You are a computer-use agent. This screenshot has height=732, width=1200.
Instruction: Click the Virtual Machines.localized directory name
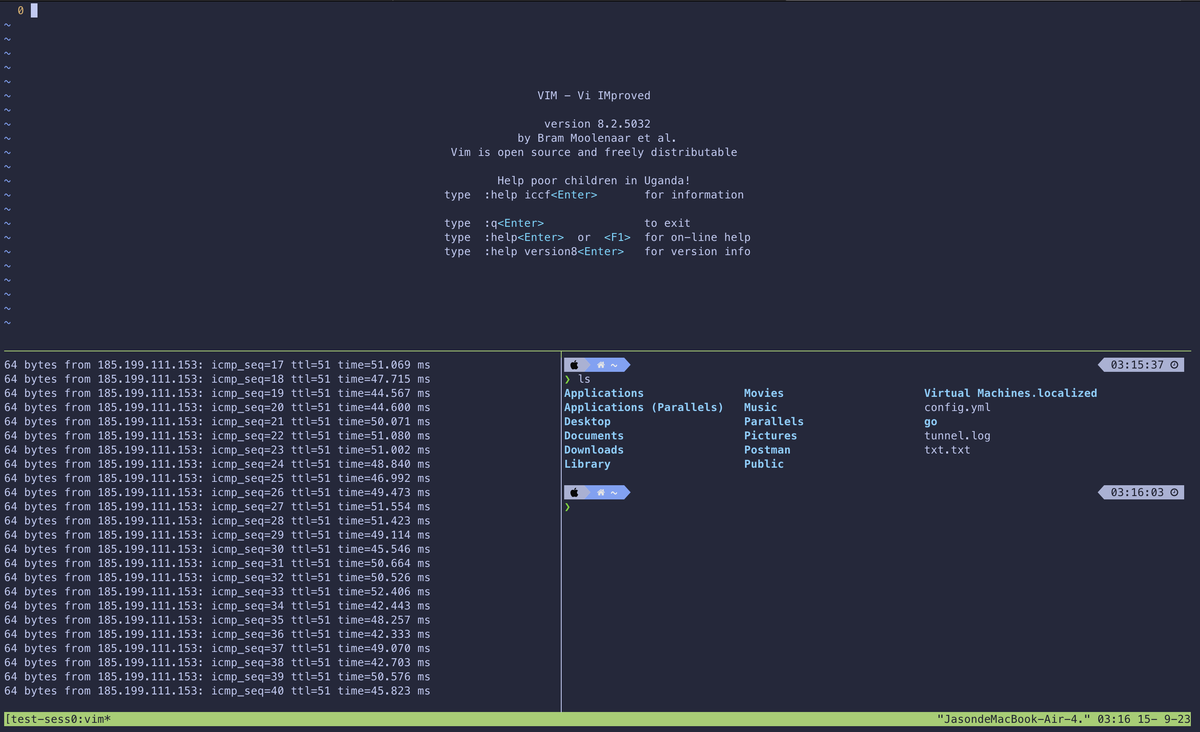1010,393
